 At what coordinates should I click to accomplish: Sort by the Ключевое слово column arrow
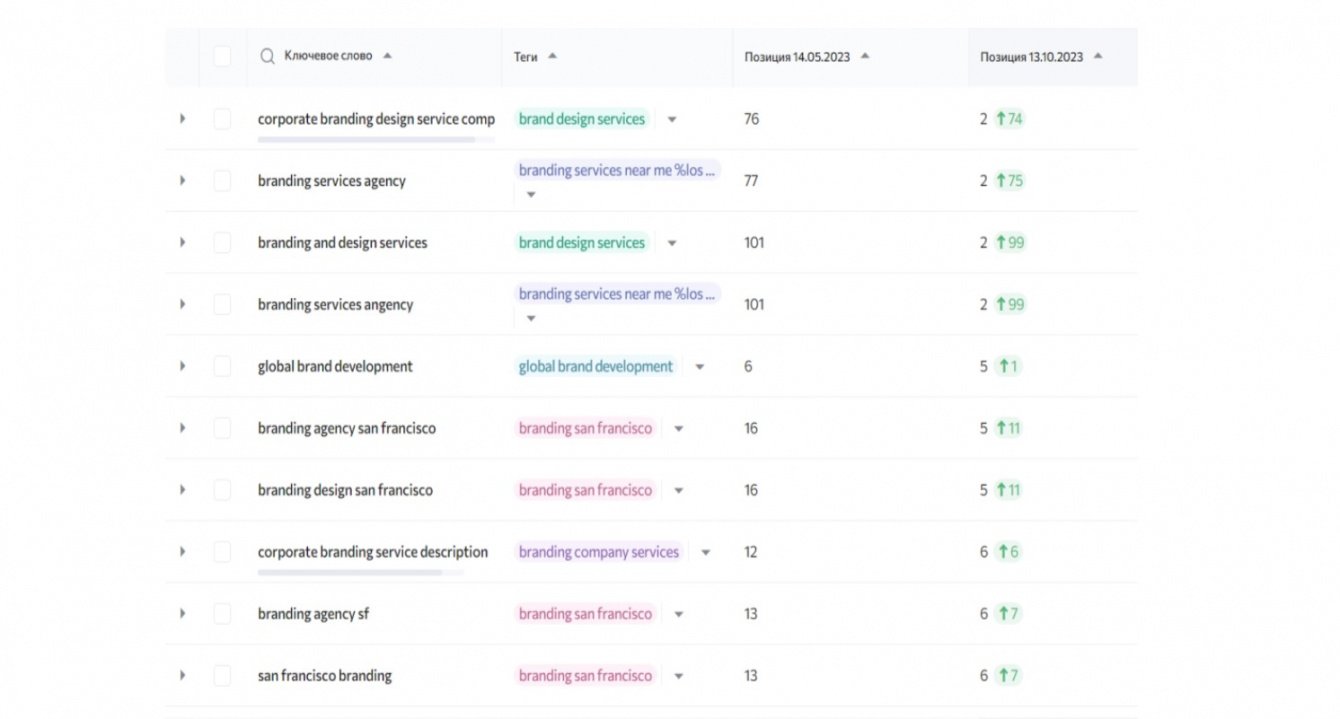tap(388, 56)
